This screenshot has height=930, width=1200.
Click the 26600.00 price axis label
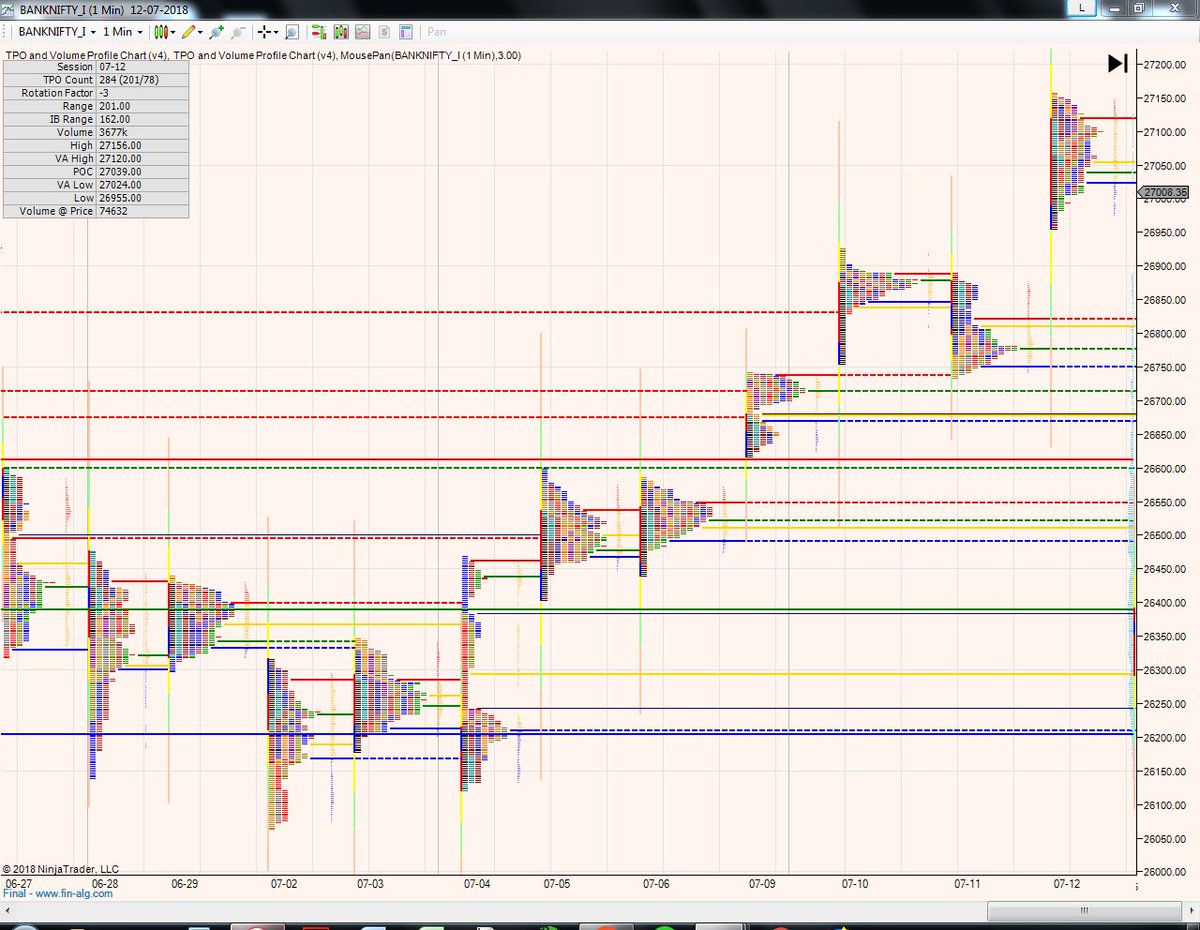pyautogui.click(x=1166, y=468)
